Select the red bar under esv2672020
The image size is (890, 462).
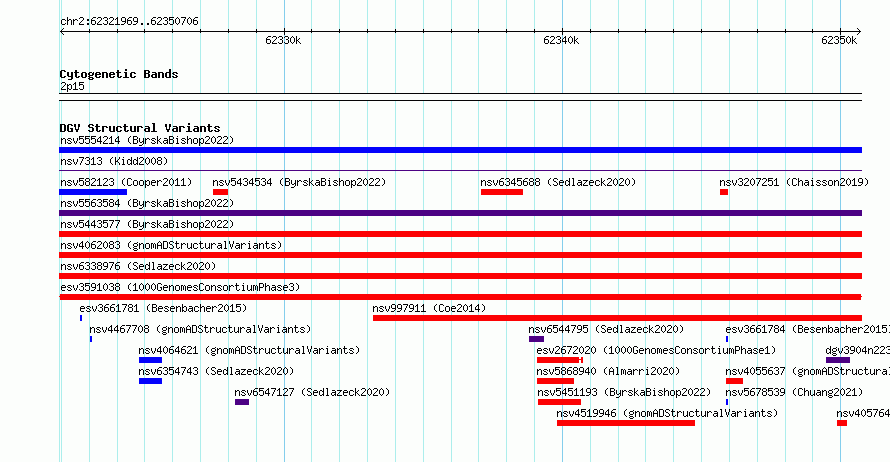click(560, 360)
